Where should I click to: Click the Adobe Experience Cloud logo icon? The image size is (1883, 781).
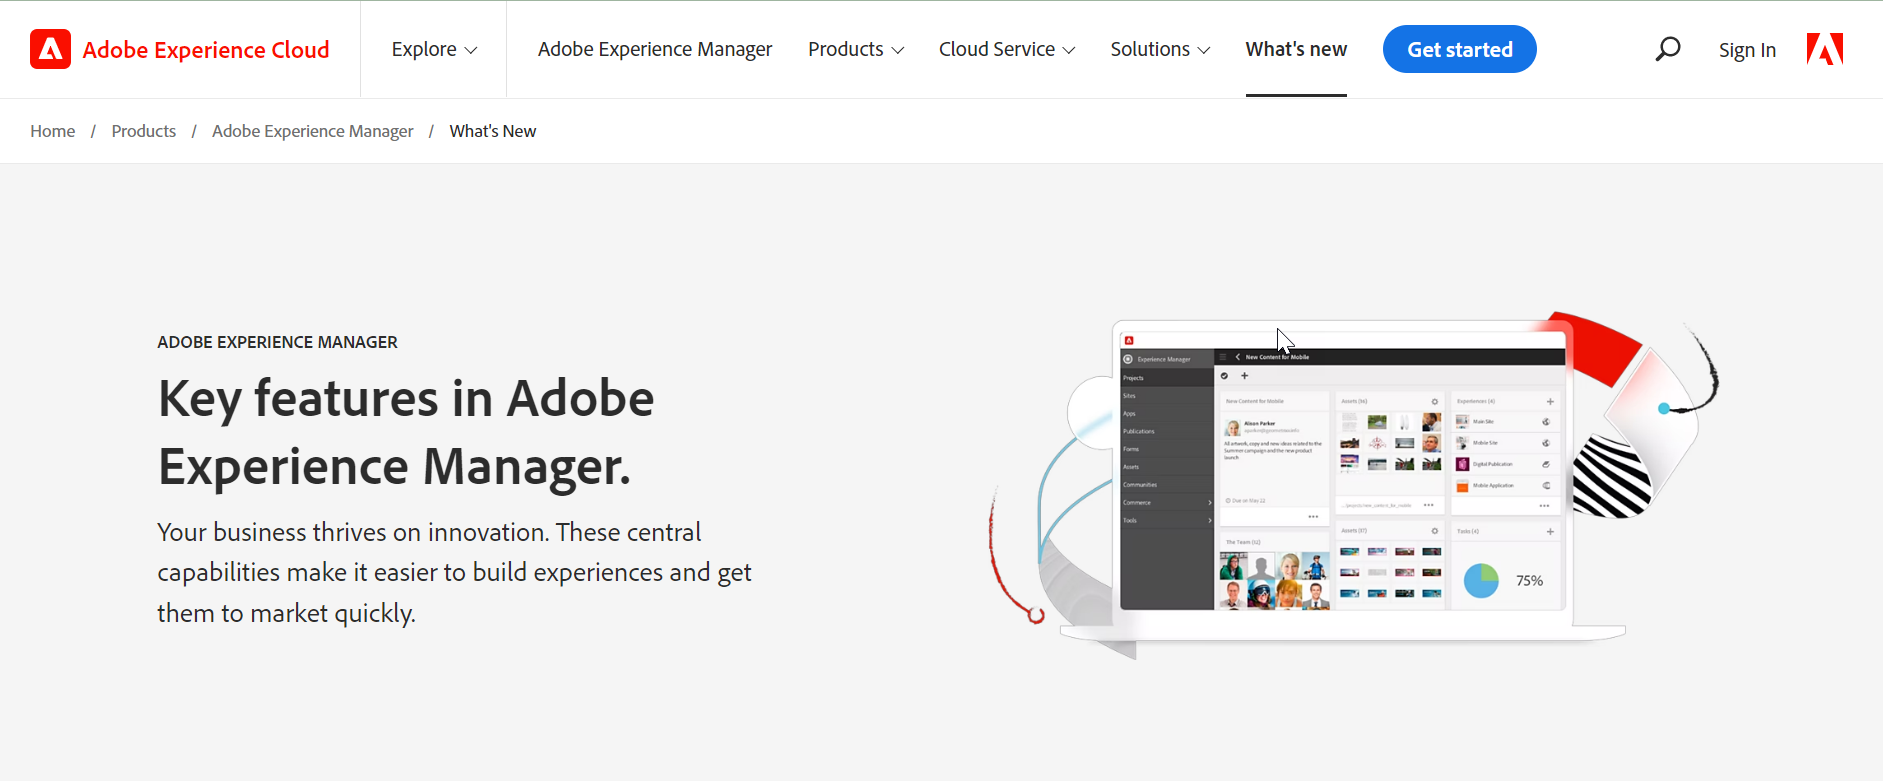(50, 49)
